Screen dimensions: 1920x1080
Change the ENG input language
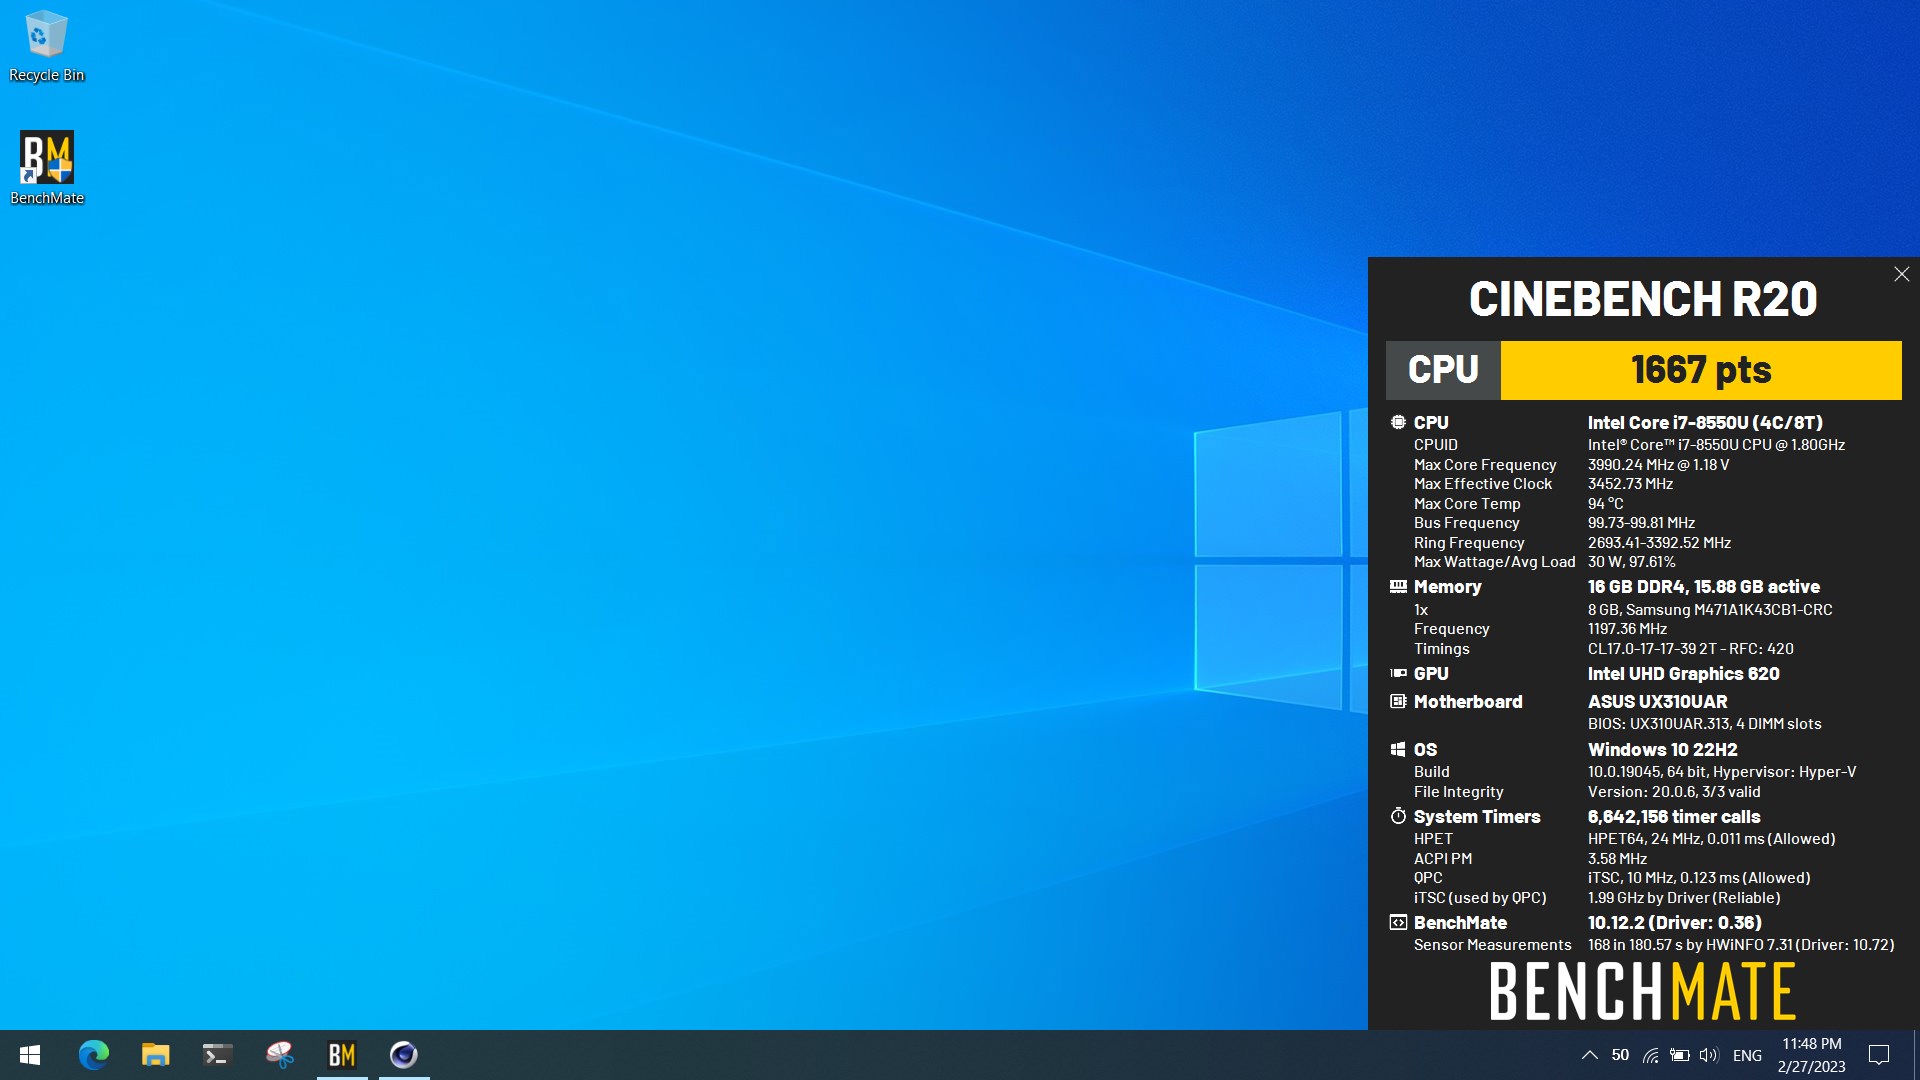click(1747, 1055)
